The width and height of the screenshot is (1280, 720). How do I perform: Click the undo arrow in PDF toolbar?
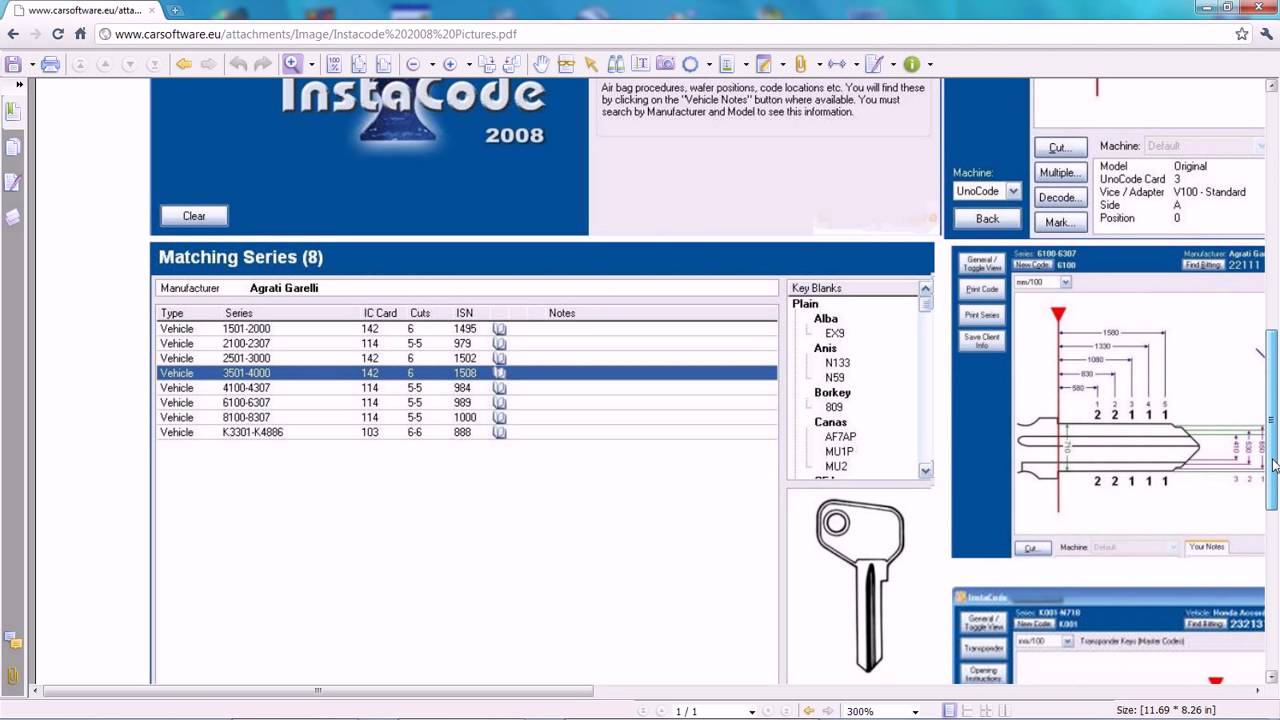[238, 64]
